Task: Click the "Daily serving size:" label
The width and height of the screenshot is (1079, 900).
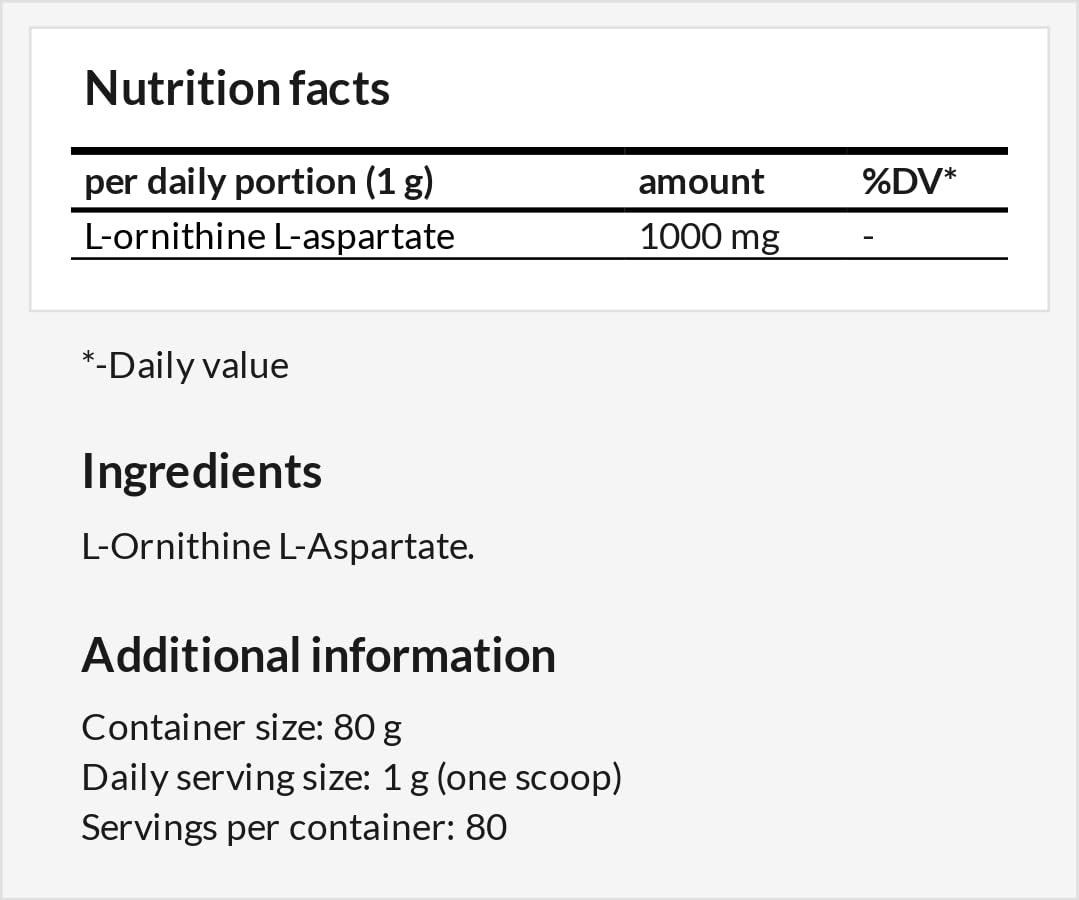Action: [226, 777]
